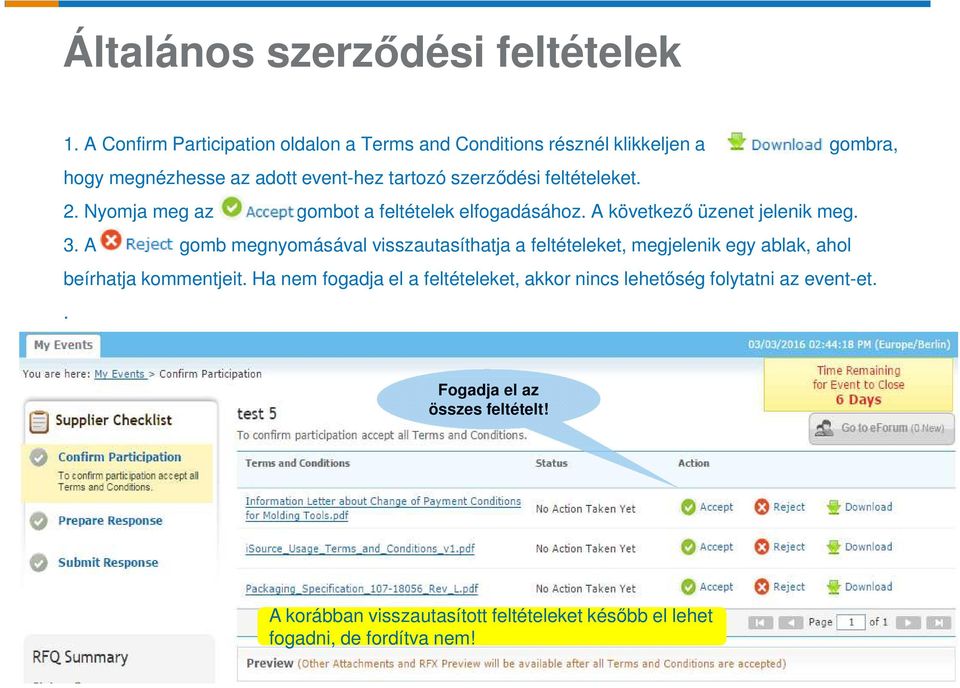960x688 pixels.
Task: Click the test 5 event title
Action: (x=257, y=414)
